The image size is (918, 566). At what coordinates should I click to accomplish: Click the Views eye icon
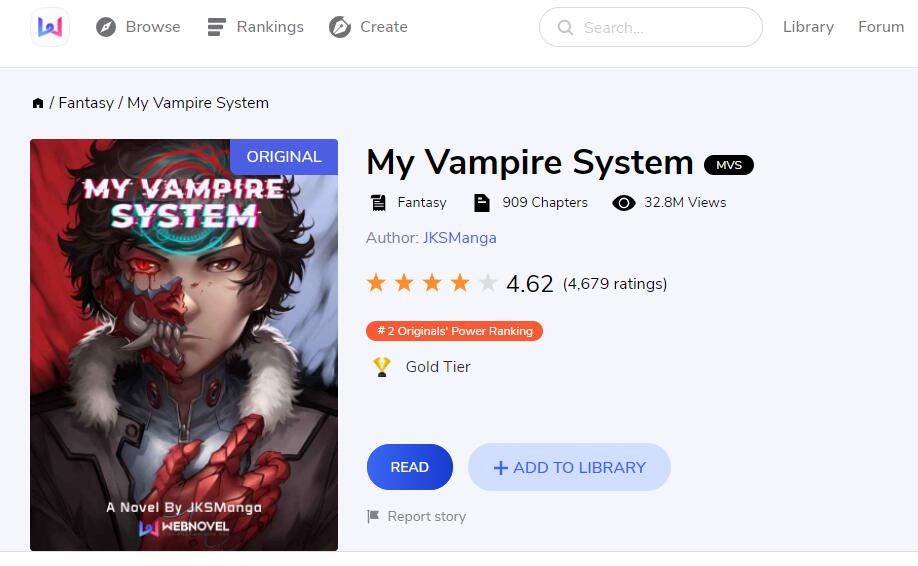tap(624, 203)
